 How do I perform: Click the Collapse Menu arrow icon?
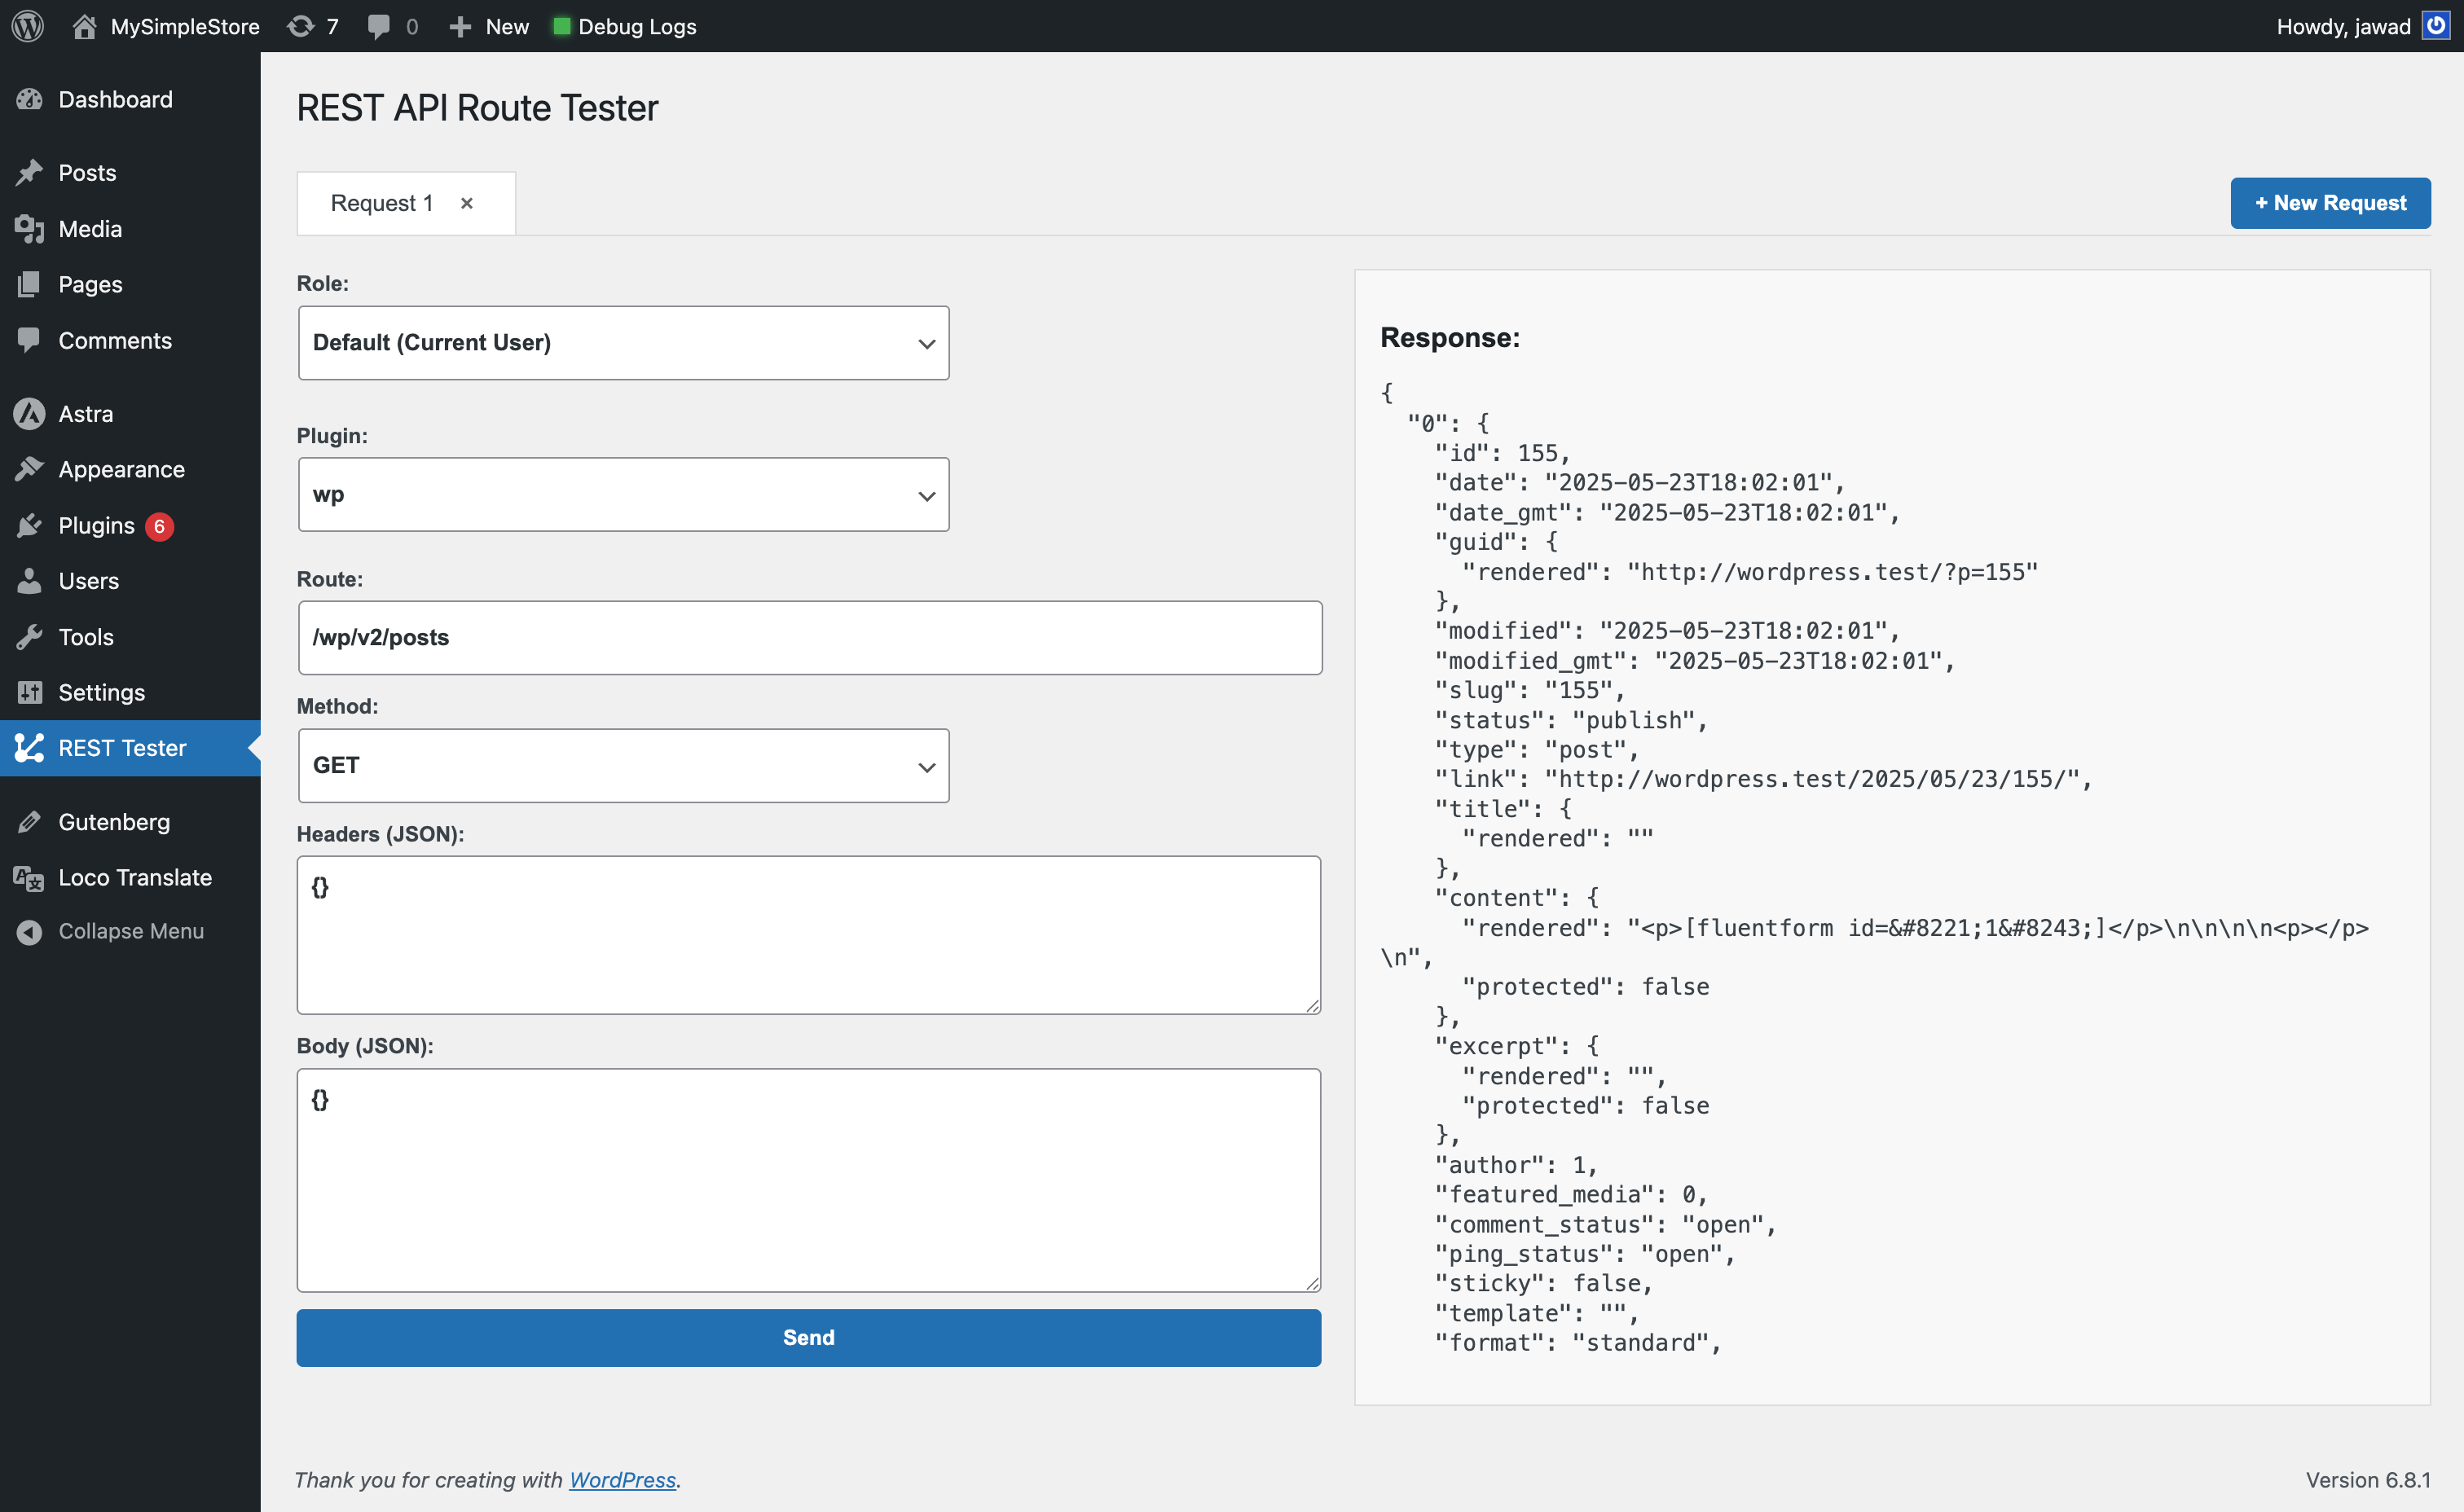pos(30,931)
